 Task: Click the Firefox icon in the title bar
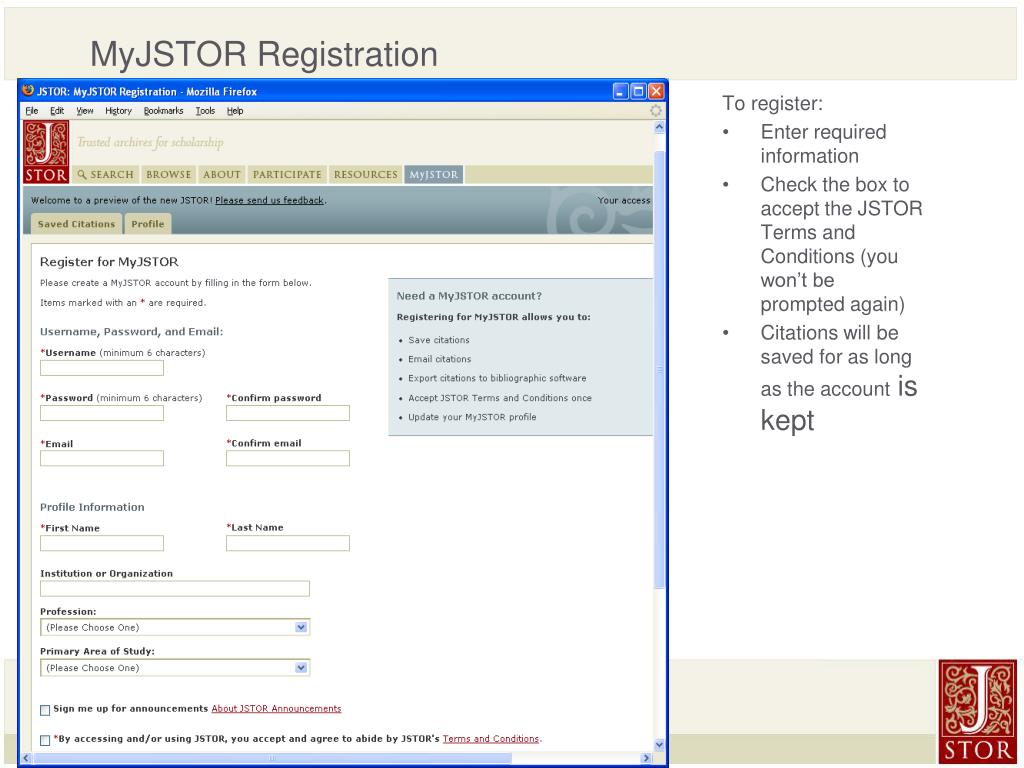[28, 90]
